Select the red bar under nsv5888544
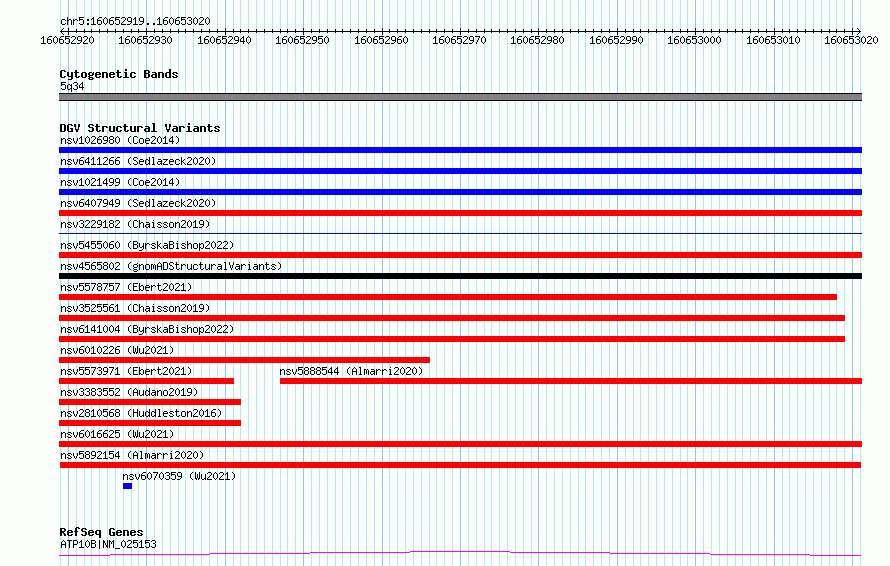 click(x=571, y=381)
